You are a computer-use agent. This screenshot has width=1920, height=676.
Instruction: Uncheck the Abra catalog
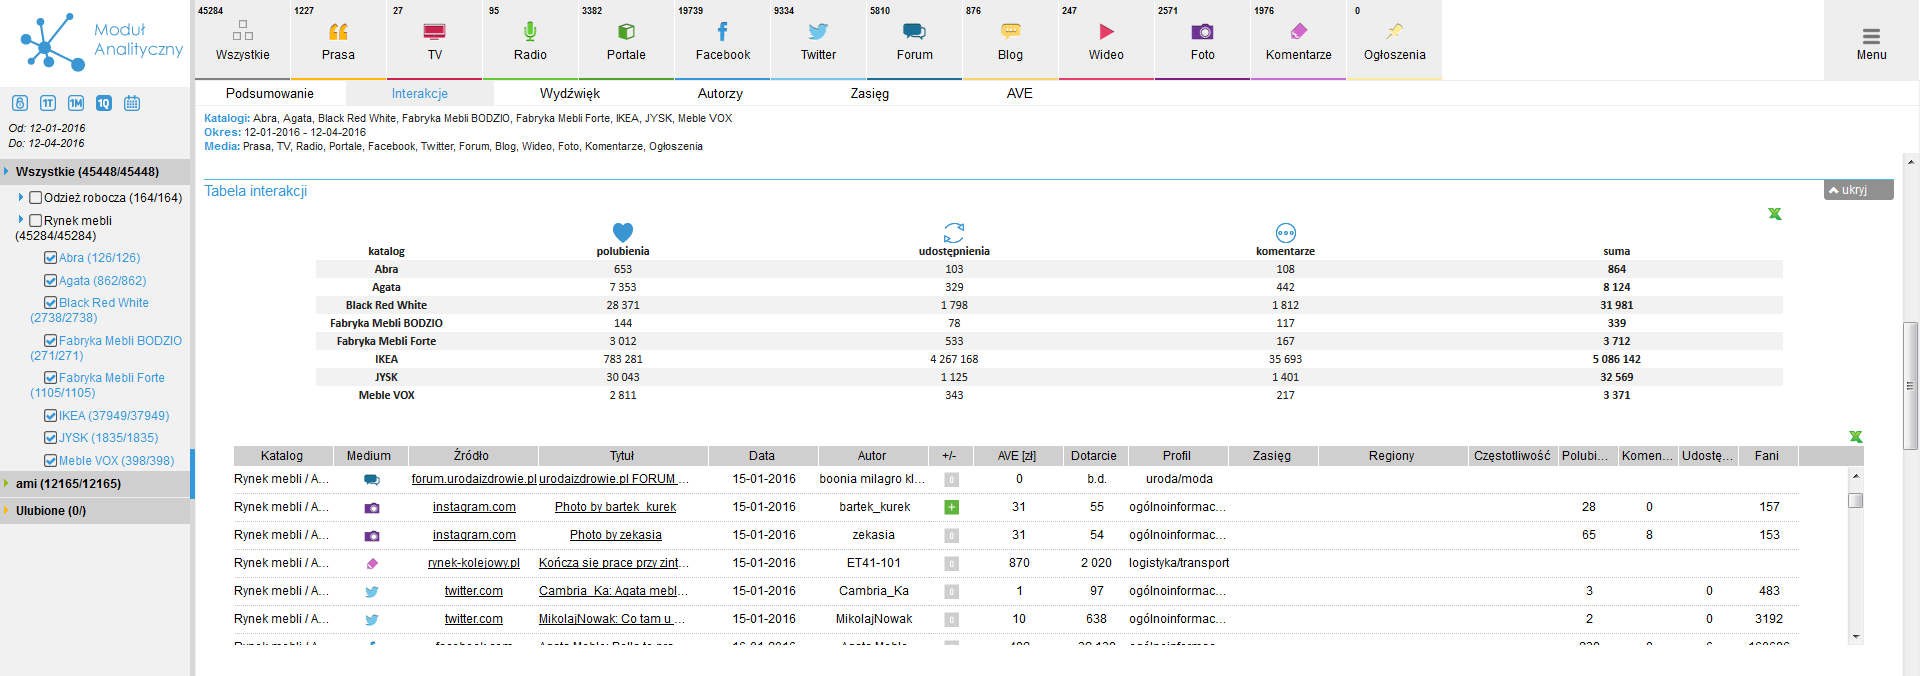pos(50,258)
